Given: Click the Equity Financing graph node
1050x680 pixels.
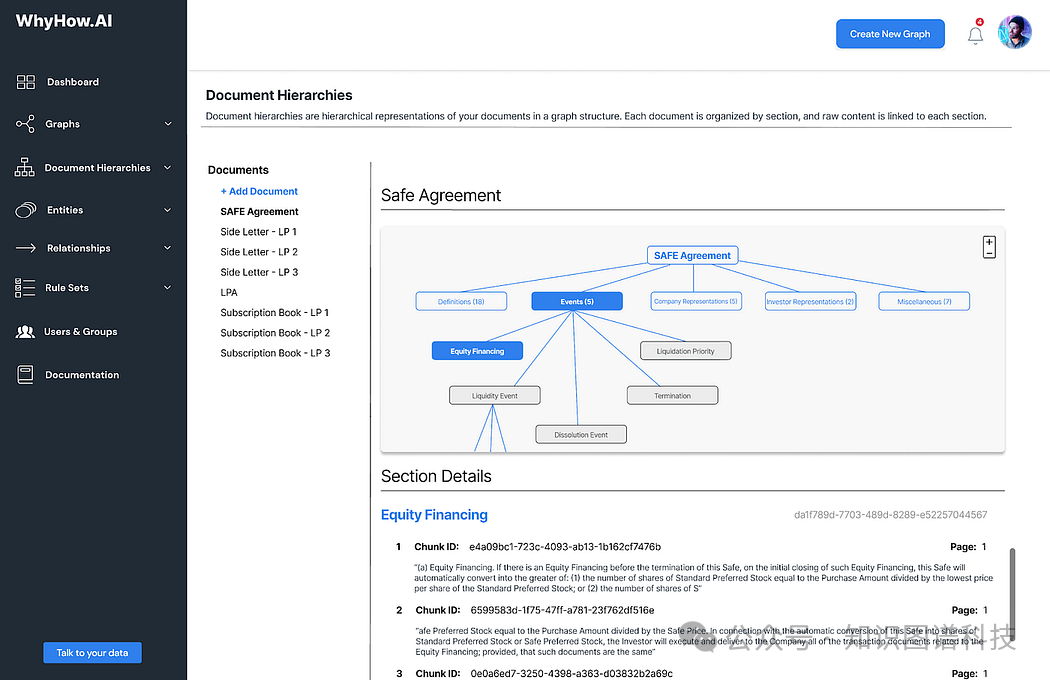Looking at the screenshot, I should [477, 351].
